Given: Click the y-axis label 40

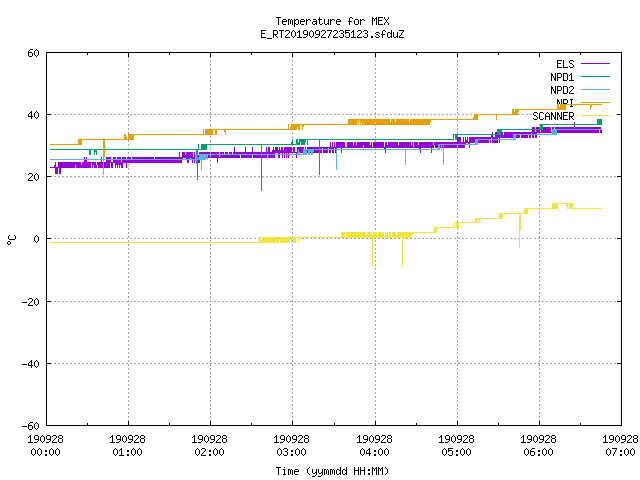Looking at the screenshot, I should (33, 115).
